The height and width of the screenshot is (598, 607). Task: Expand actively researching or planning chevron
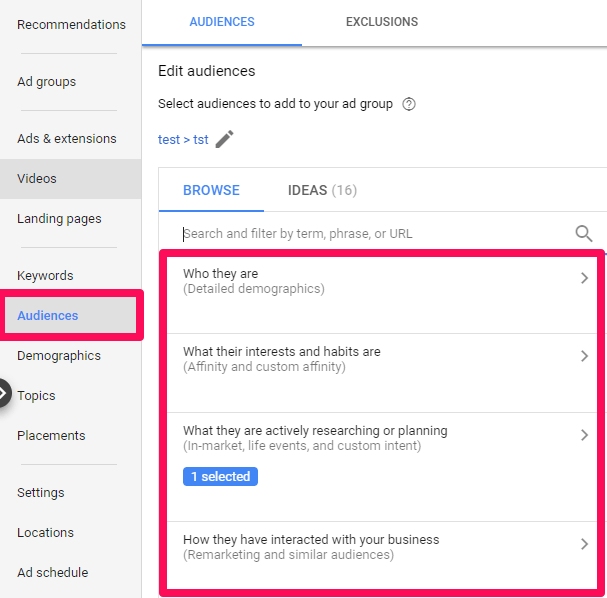click(x=585, y=435)
